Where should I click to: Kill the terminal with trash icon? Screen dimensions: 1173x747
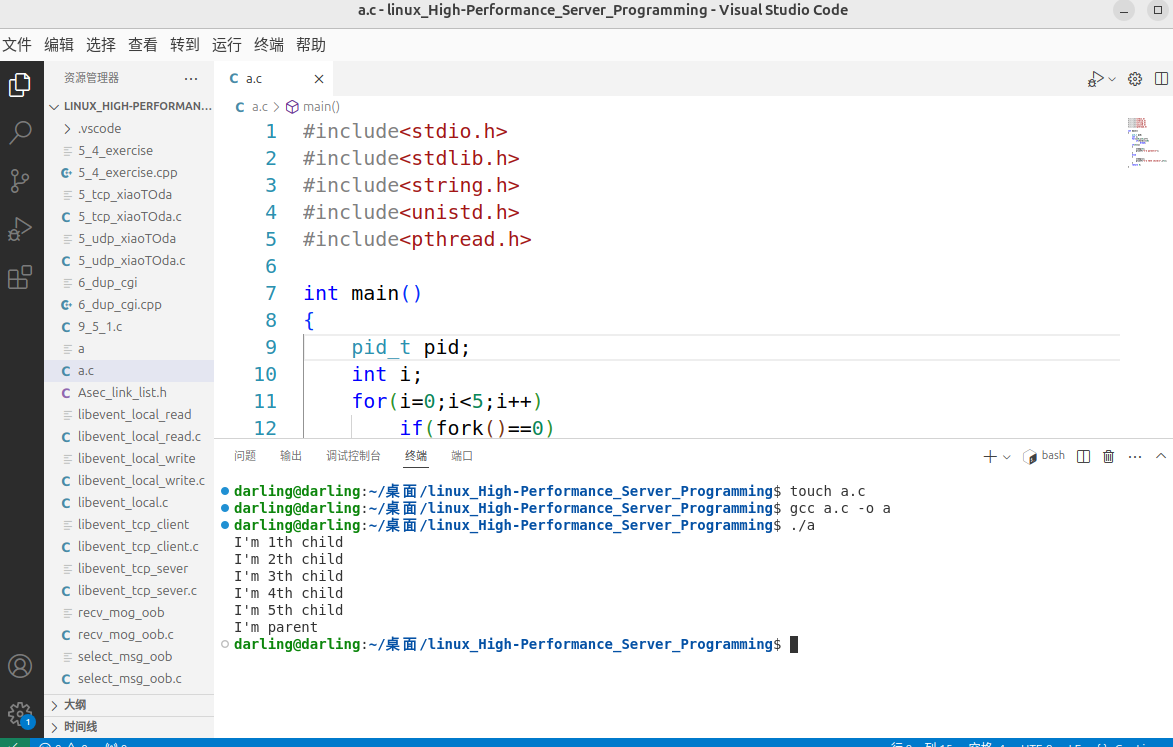(x=1109, y=456)
